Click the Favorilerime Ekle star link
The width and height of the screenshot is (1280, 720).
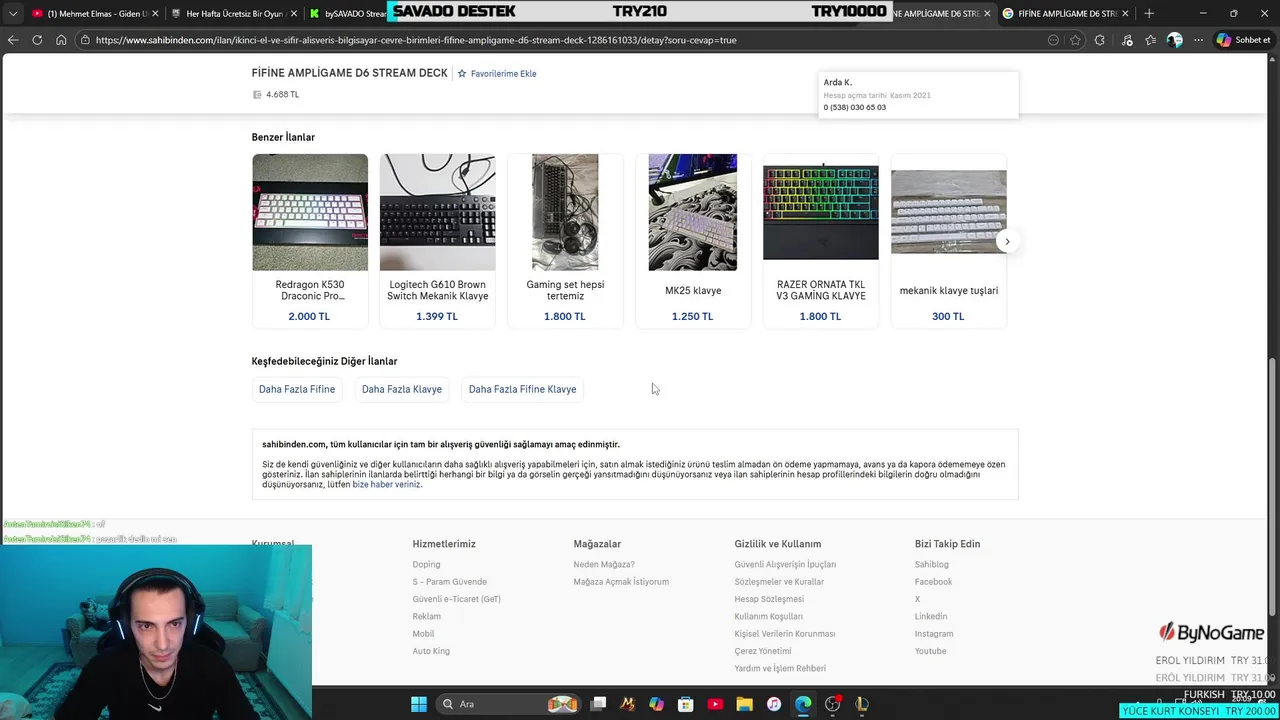(x=497, y=73)
